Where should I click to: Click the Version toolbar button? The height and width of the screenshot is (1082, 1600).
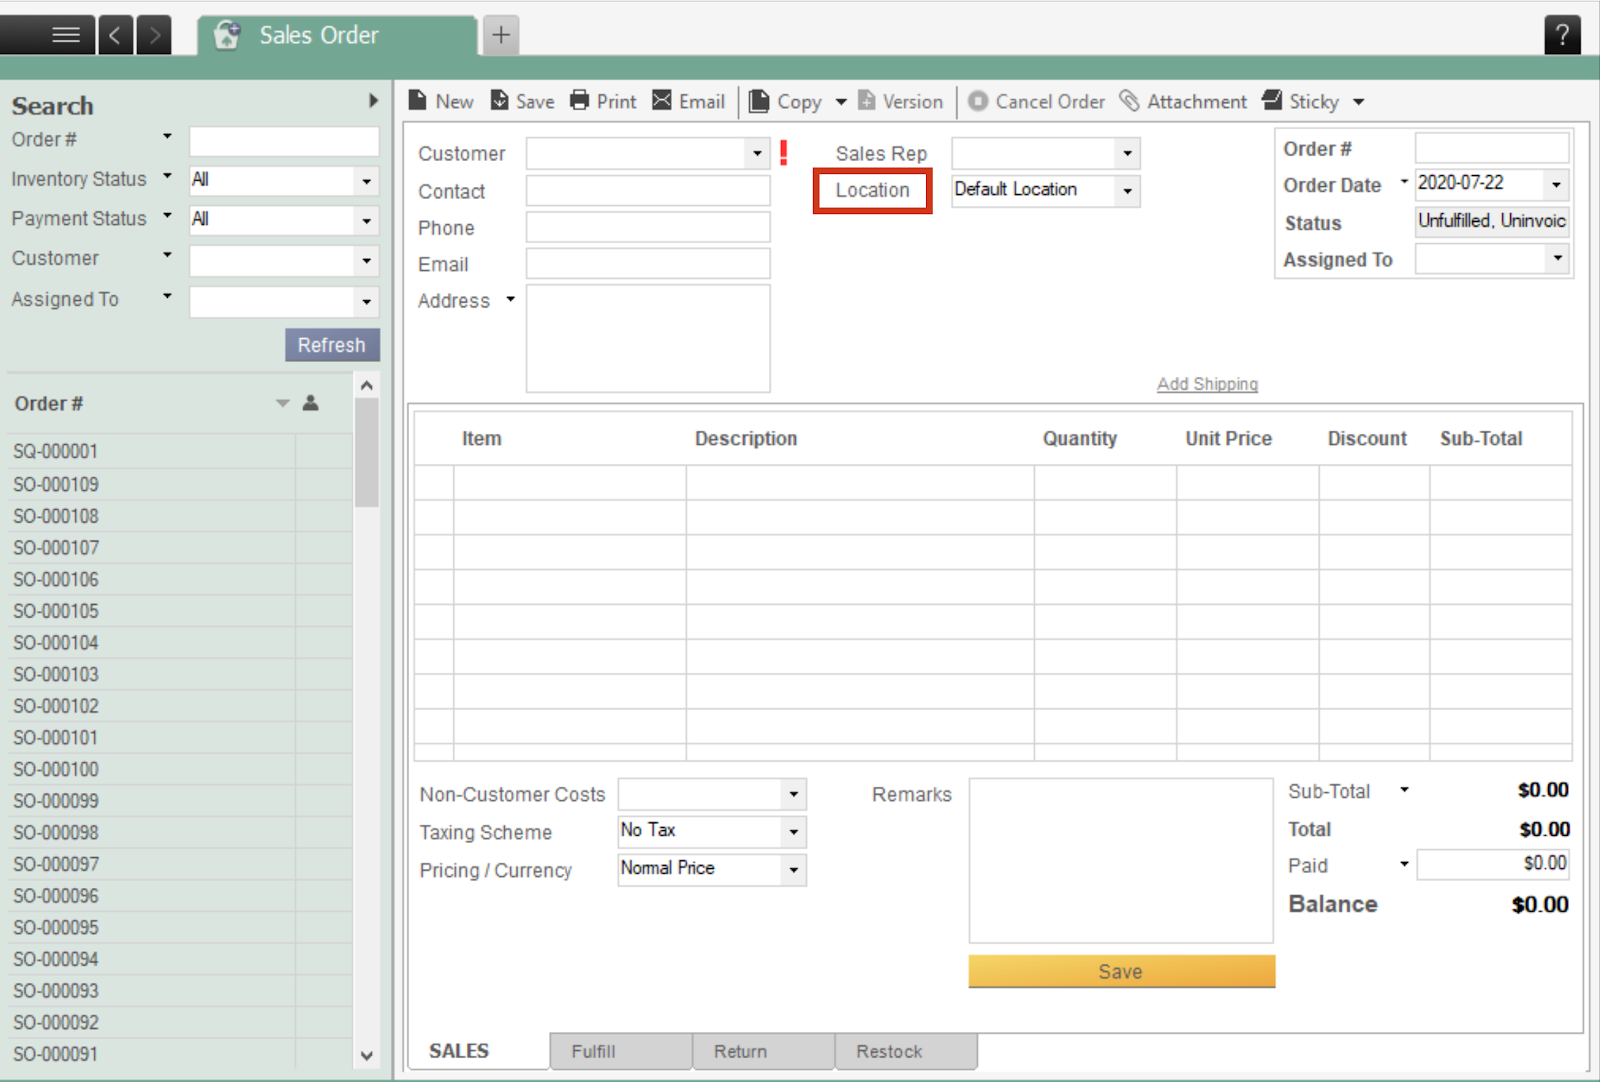coord(900,101)
